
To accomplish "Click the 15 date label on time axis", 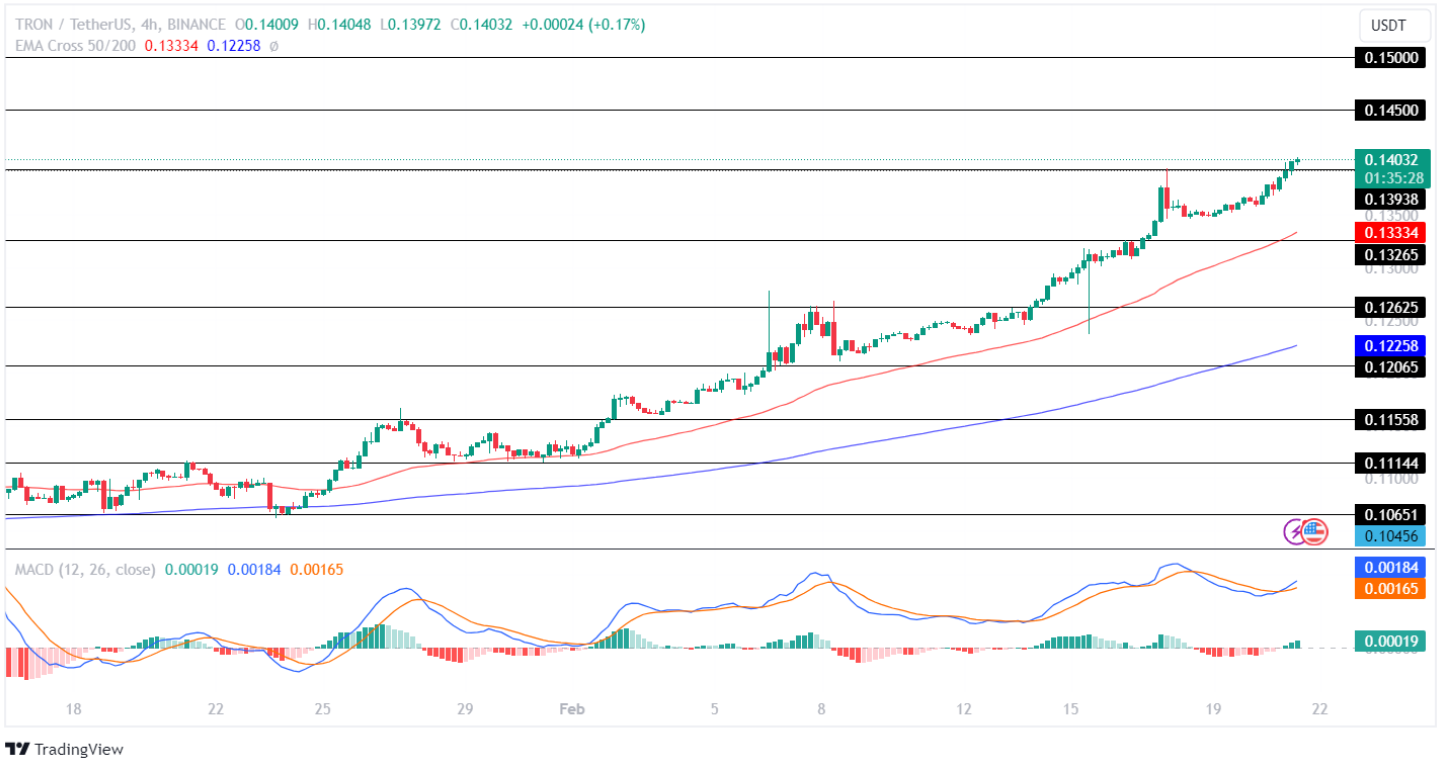I will coord(1070,709).
